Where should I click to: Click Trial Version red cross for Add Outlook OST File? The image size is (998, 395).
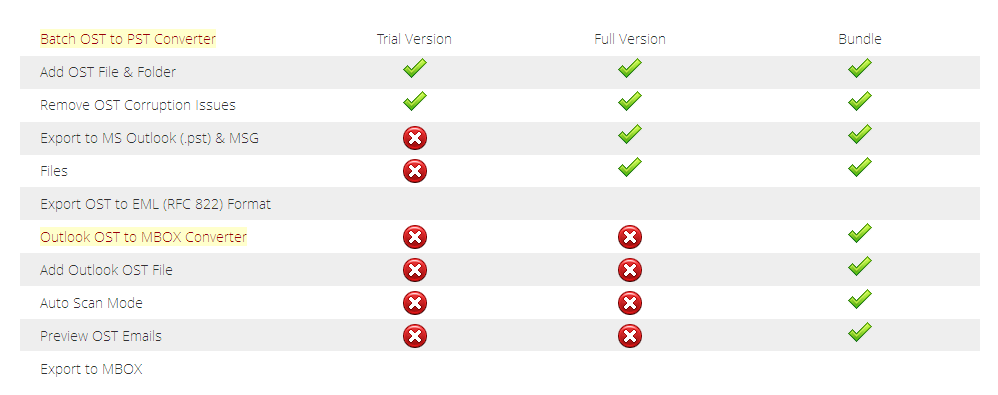click(414, 270)
